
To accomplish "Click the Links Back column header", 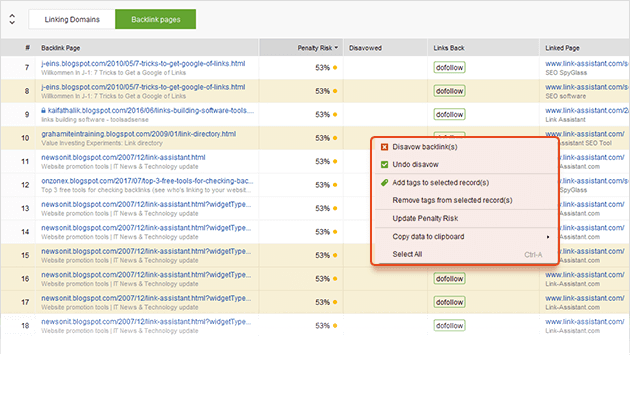I will pos(449,48).
